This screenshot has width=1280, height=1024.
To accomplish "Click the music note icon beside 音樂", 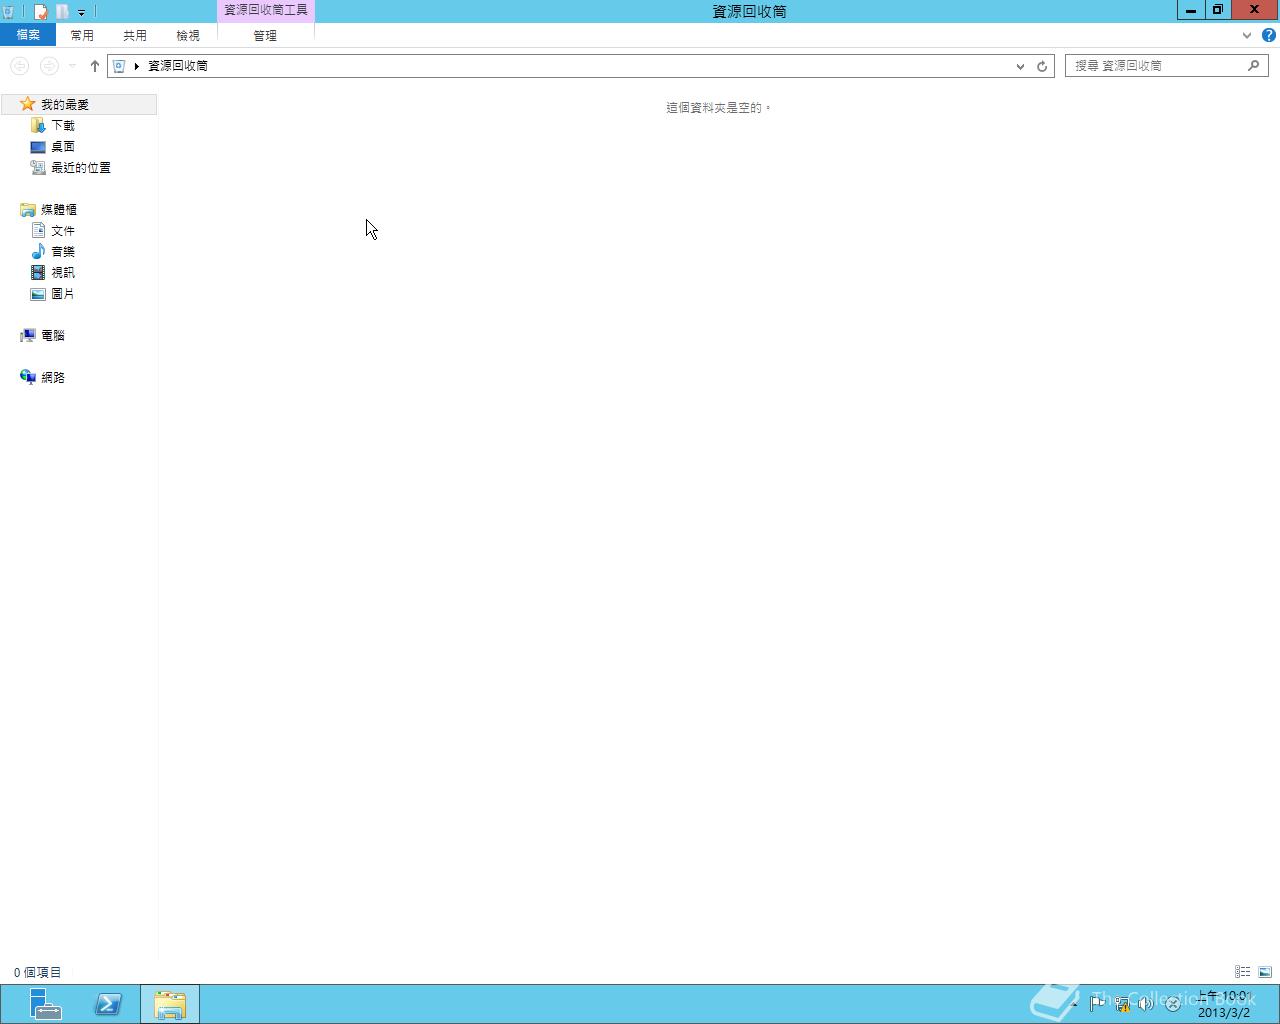I will click(x=38, y=251).
